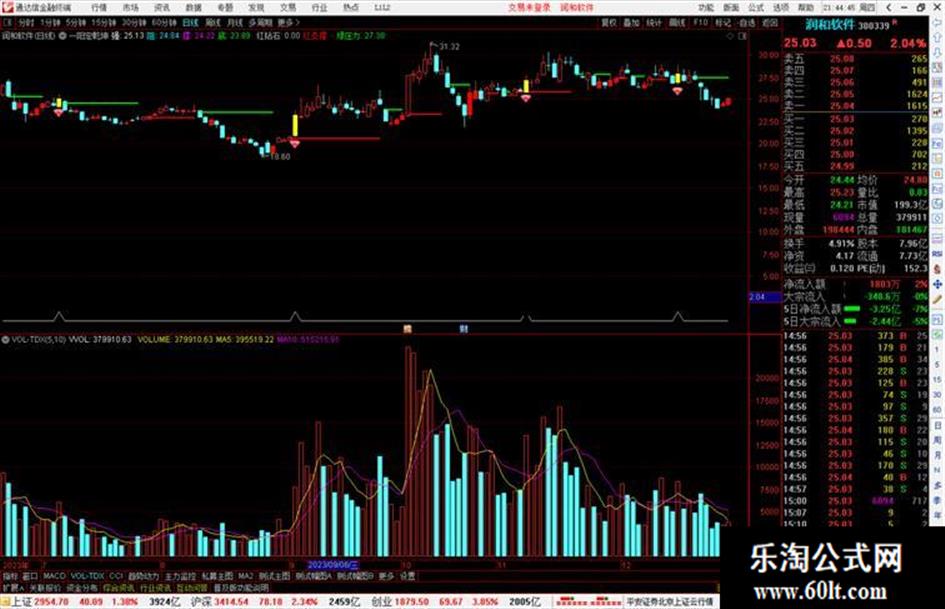Viewport: 945px width, 609px height.
Task: Open the 资讯 menu
Action: 162,8
